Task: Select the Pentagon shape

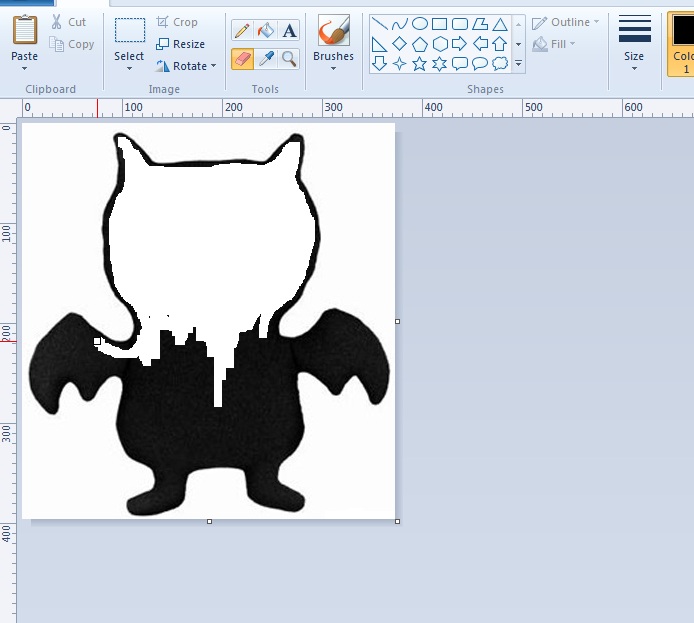Action: click(420, 44)
